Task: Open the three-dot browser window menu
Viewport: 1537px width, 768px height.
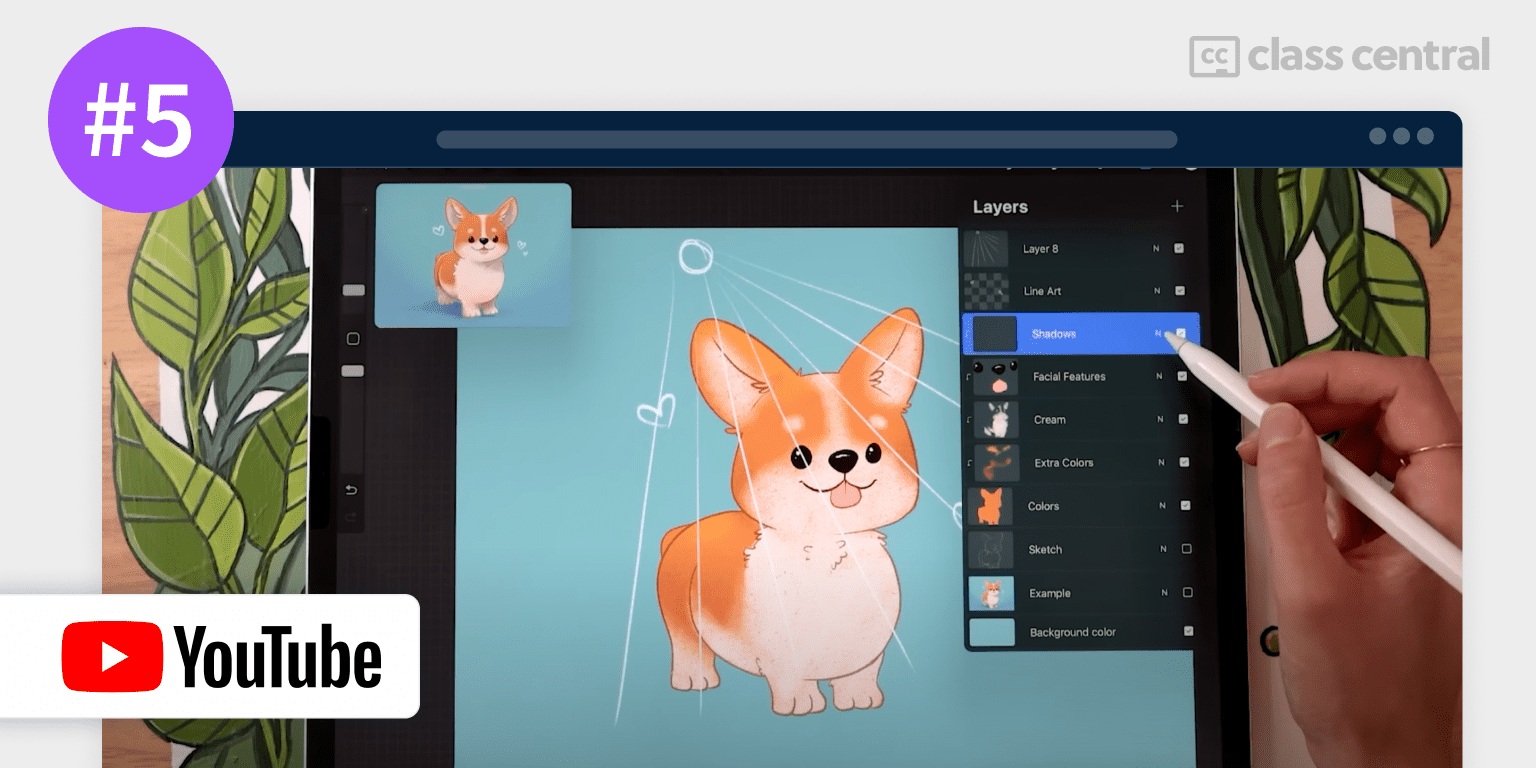Action: coord(1400,137)
